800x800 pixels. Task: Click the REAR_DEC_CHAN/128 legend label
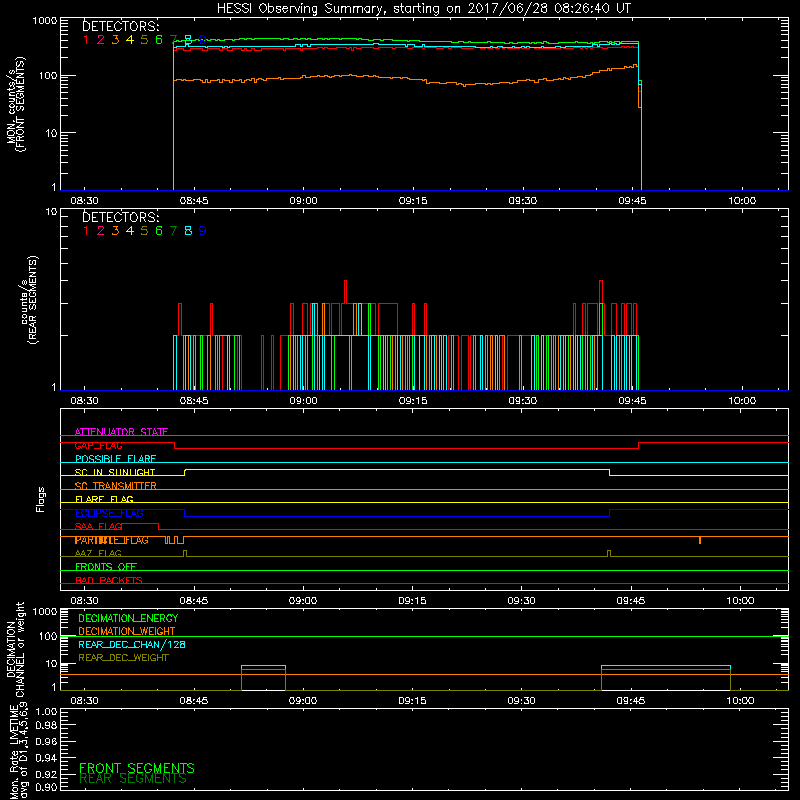point(132,644)
